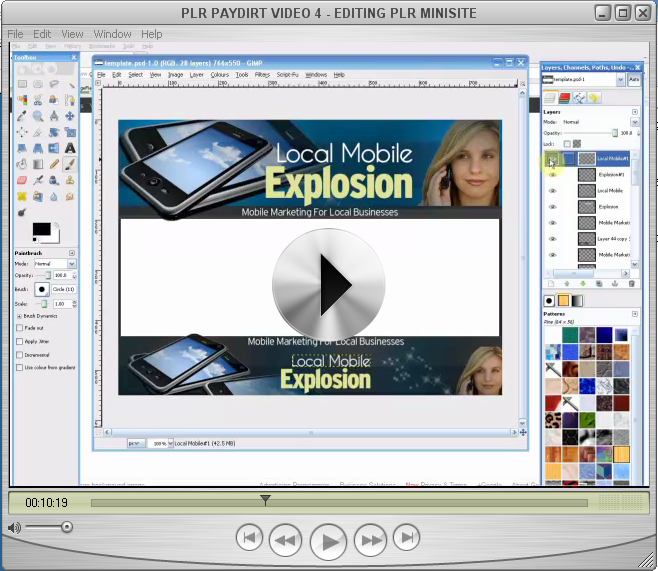Hide the Layer 44 copy eye icon

[x=552, y=239]
